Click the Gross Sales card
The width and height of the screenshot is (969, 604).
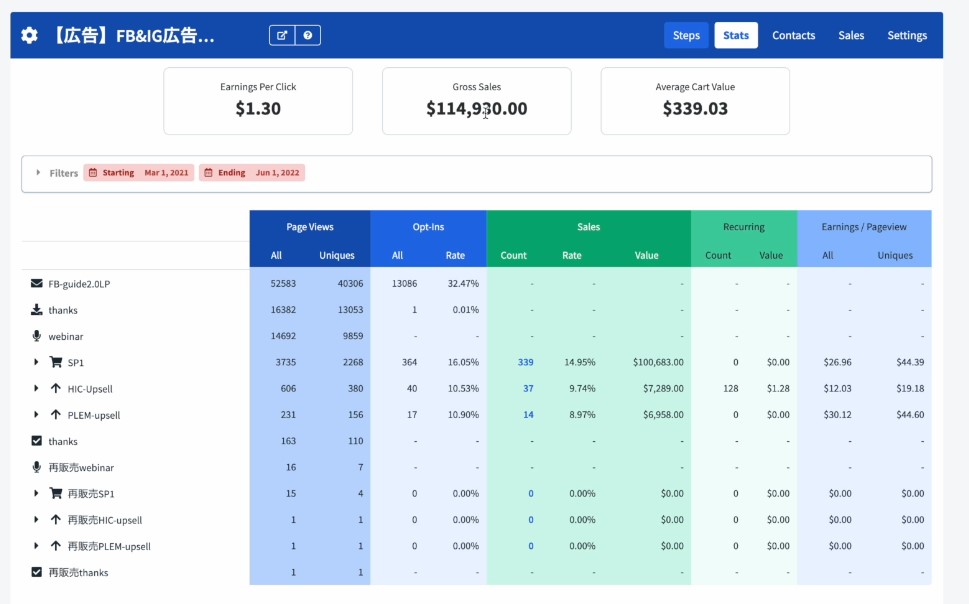(x=476, y=101)
